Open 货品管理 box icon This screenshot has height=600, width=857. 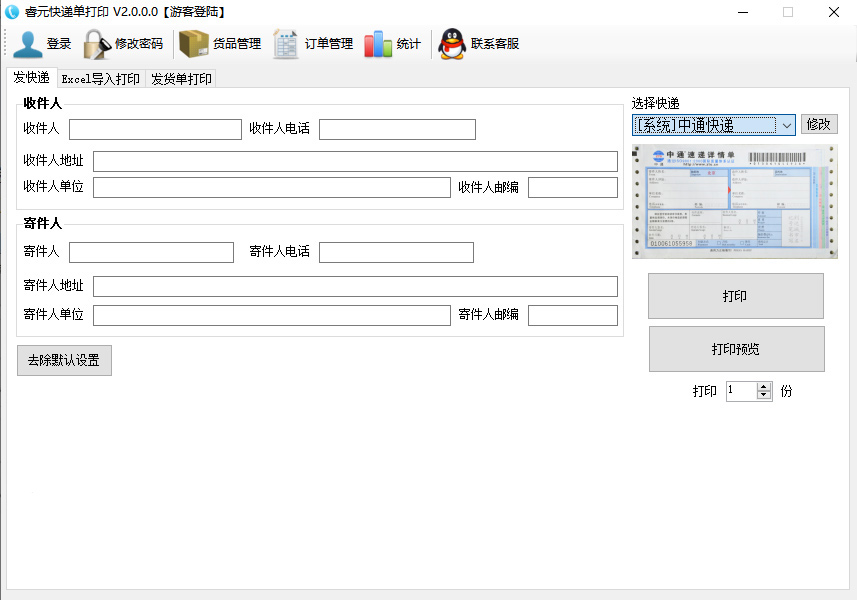[x=193, y=44]
